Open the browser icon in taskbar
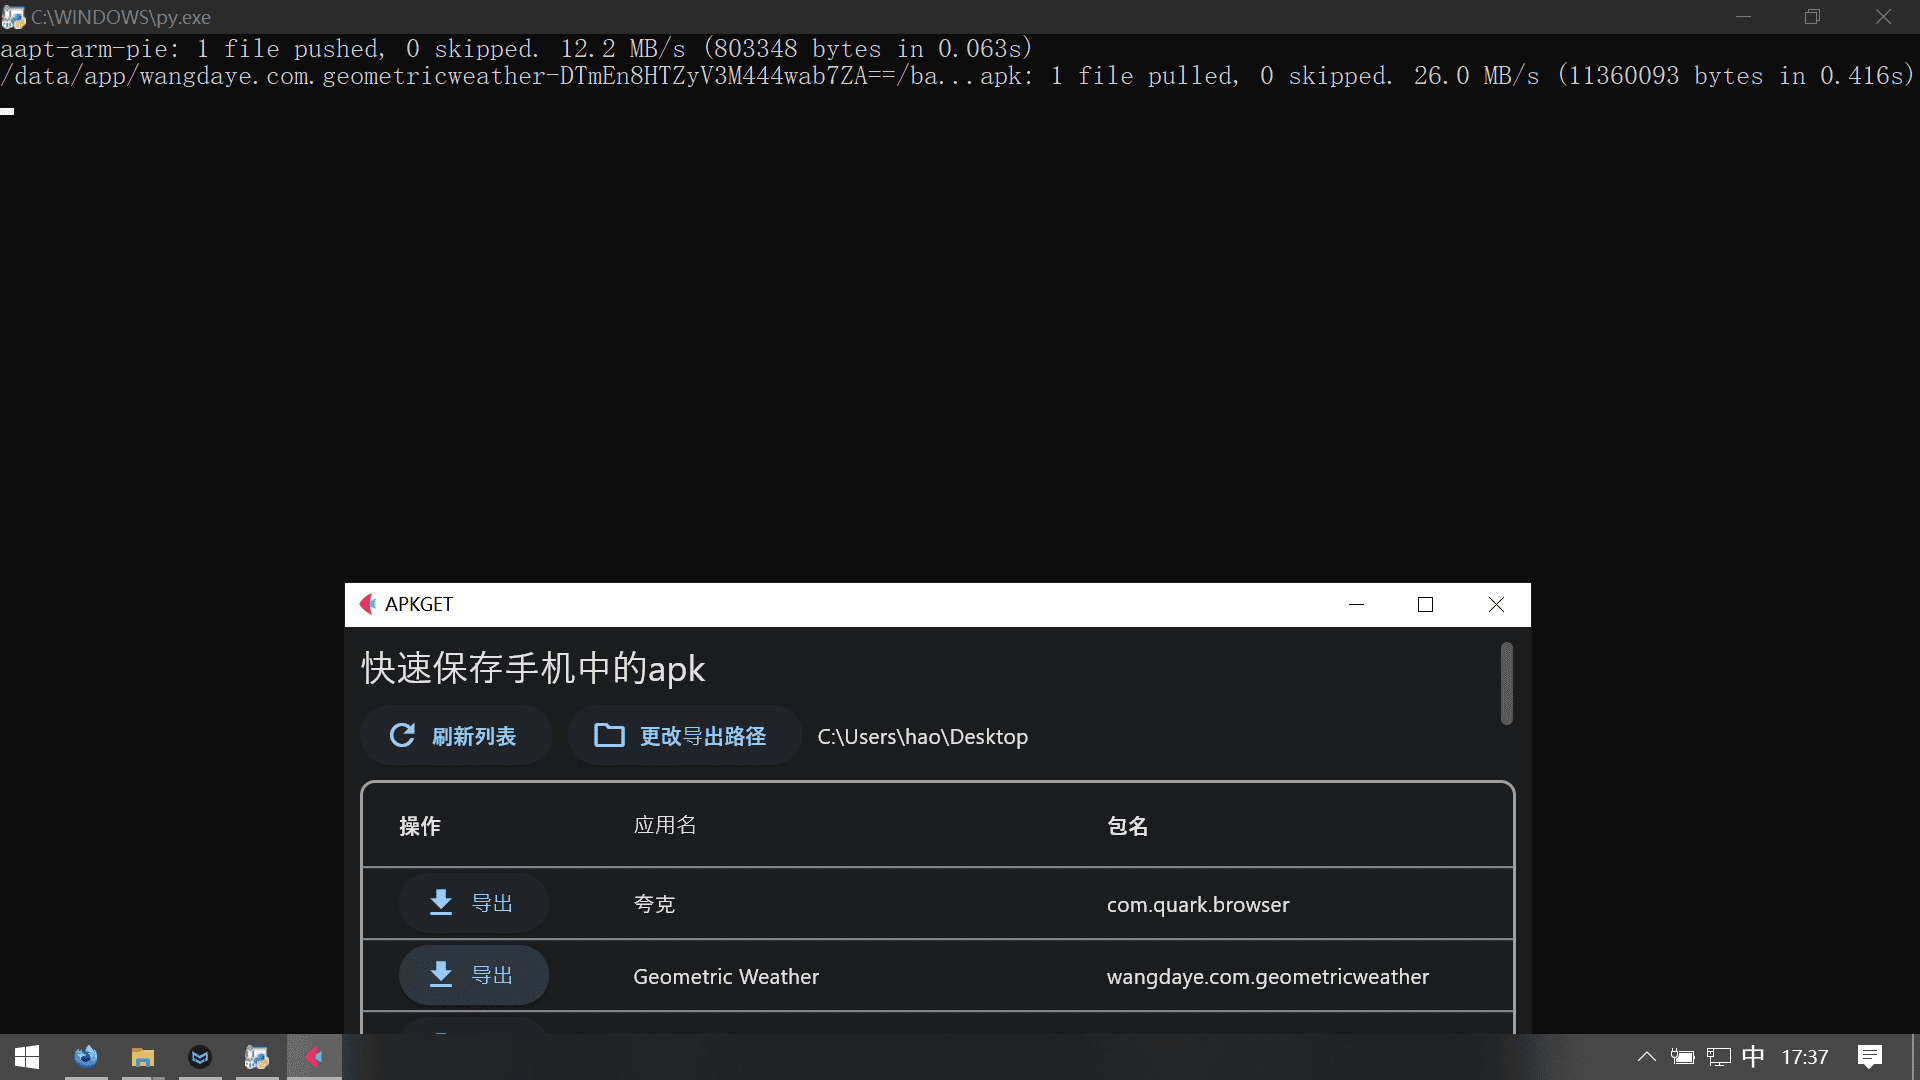Image resolution: width=1920 pixels, height=1080 pixels. (86, 1057)
